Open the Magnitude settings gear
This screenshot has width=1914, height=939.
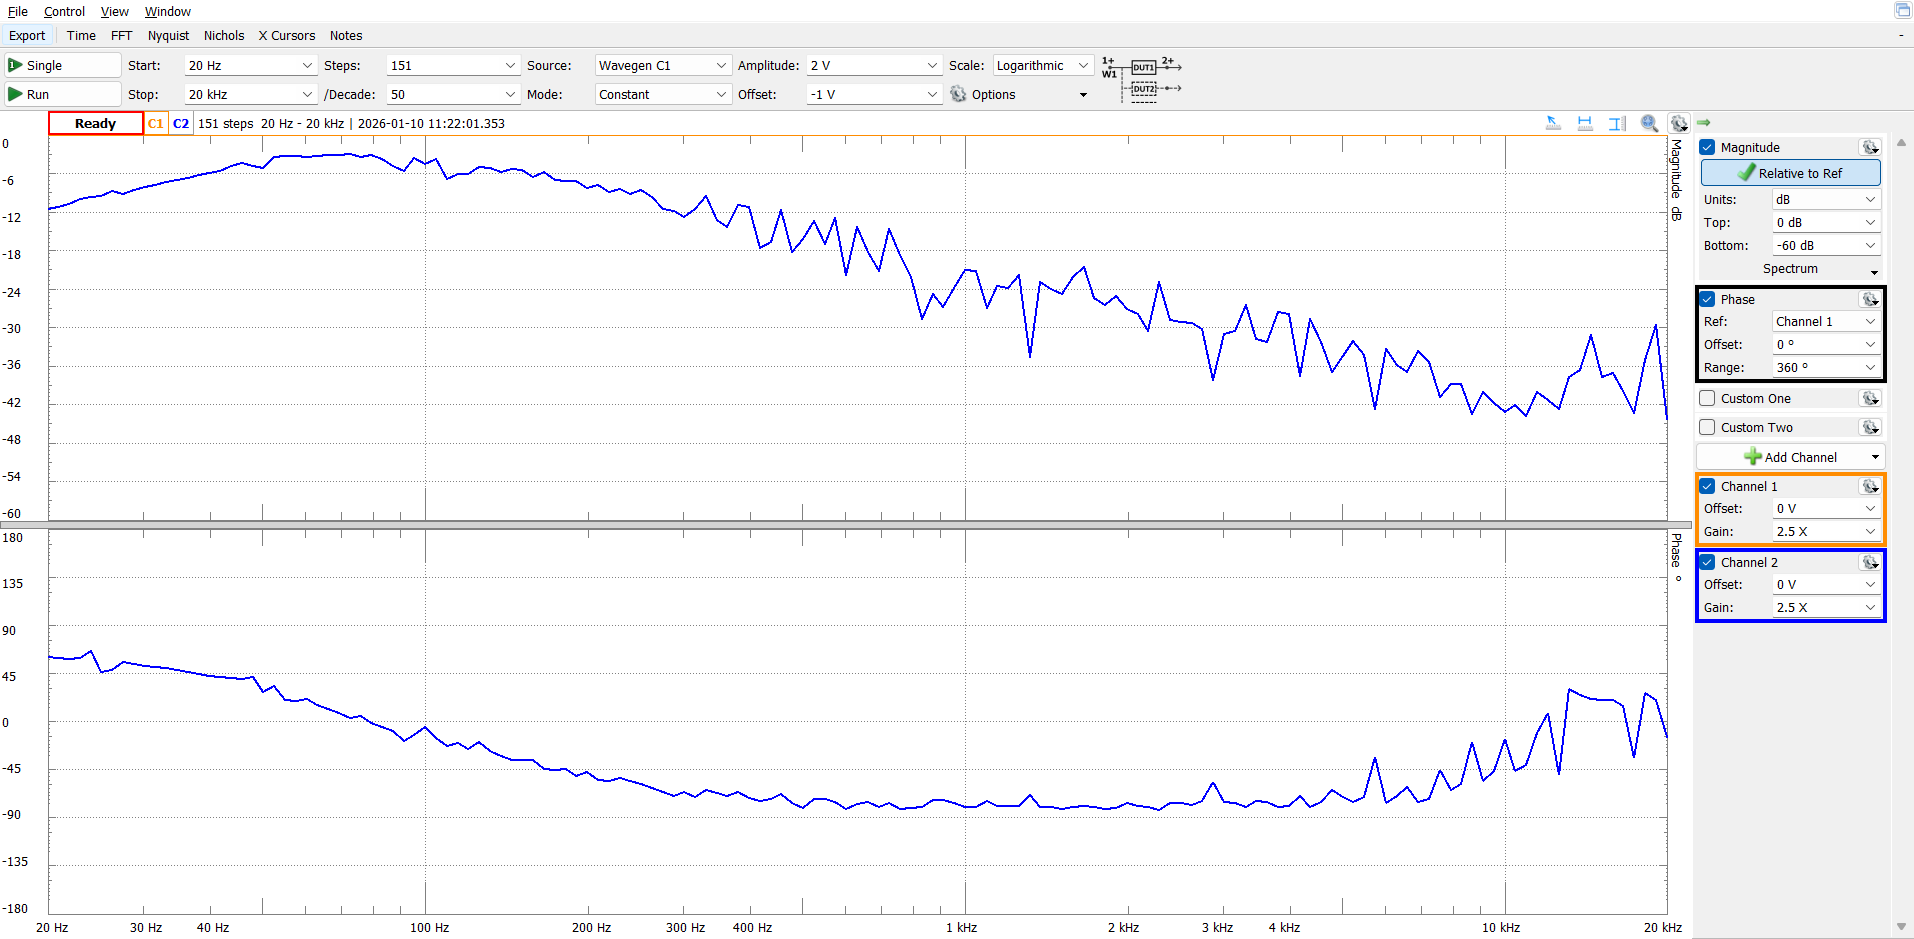pos(1869,147)
